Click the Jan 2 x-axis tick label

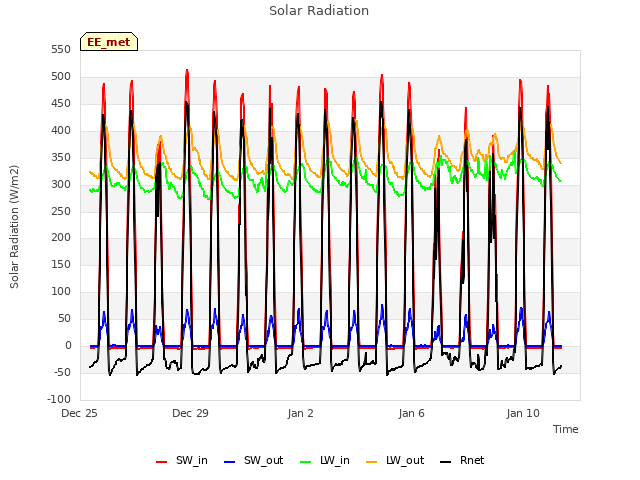point(301,413)
